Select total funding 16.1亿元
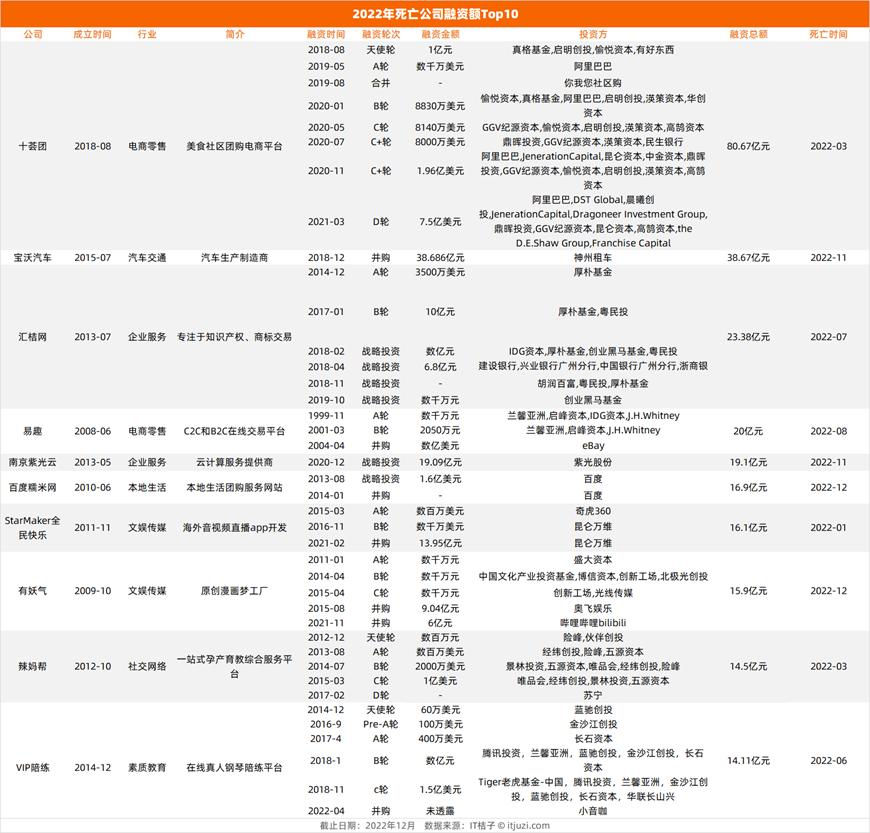Screen dimensions: 870x833 coord(748,528)
